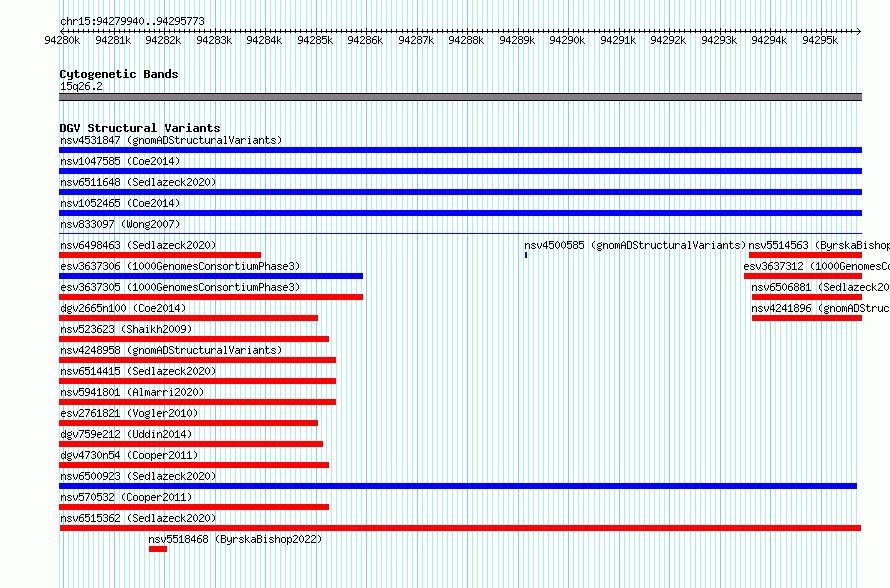Screen dimensions: 890x588
Task: Open nsv833097 (Wong2007) variant label
Action: pos(120,224)
